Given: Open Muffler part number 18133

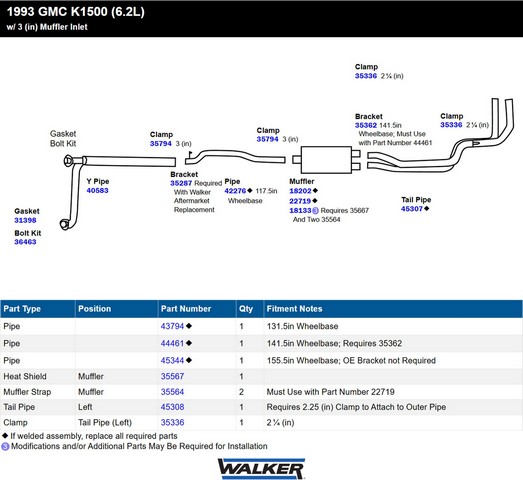Looking at the screenshot, I should [300, 210].
